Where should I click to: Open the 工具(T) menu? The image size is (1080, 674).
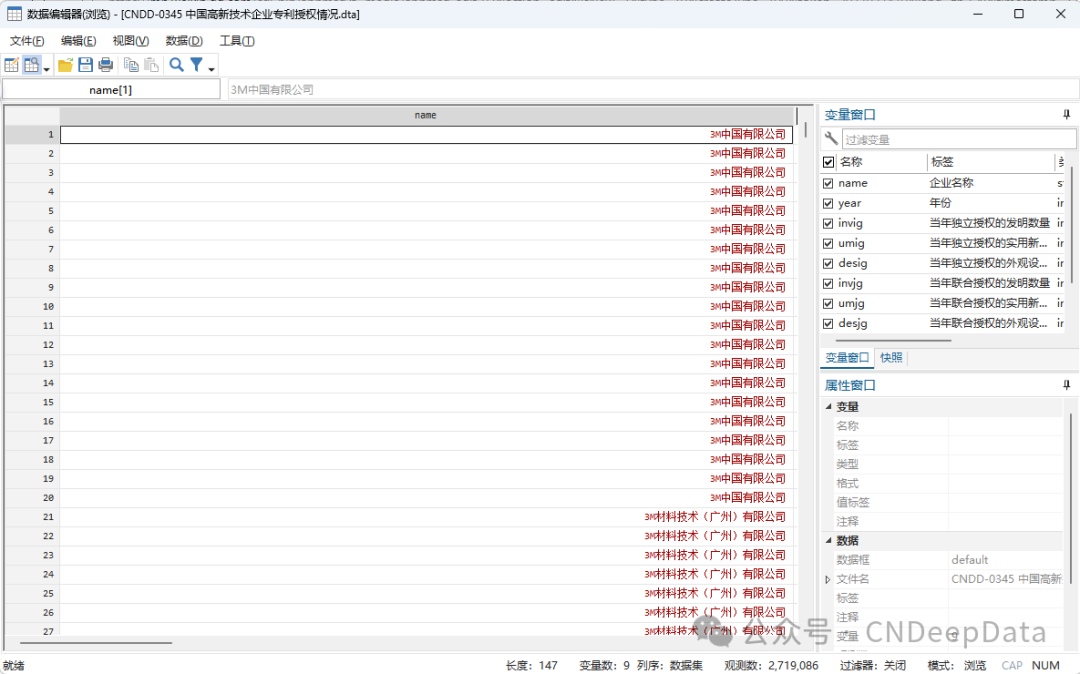[x=237, y=41]
